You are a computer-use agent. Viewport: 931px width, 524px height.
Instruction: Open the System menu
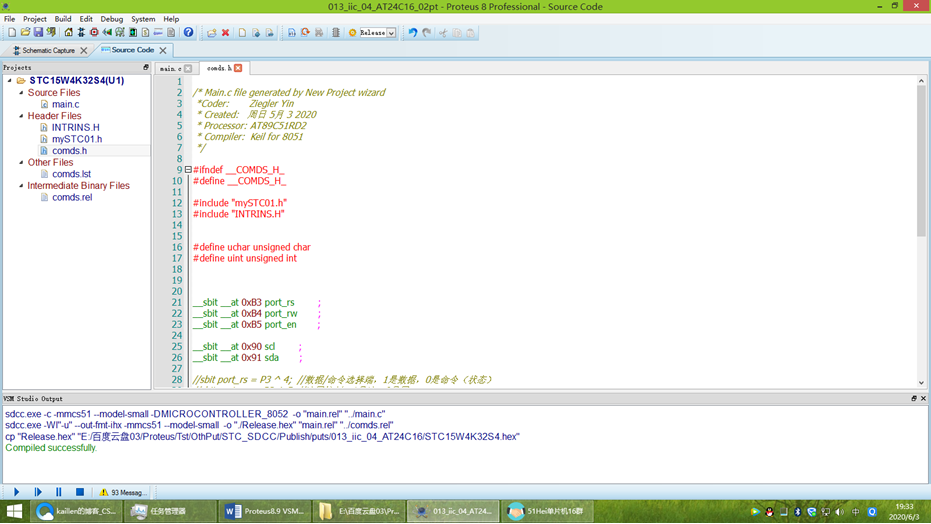[x=143, y=19]
